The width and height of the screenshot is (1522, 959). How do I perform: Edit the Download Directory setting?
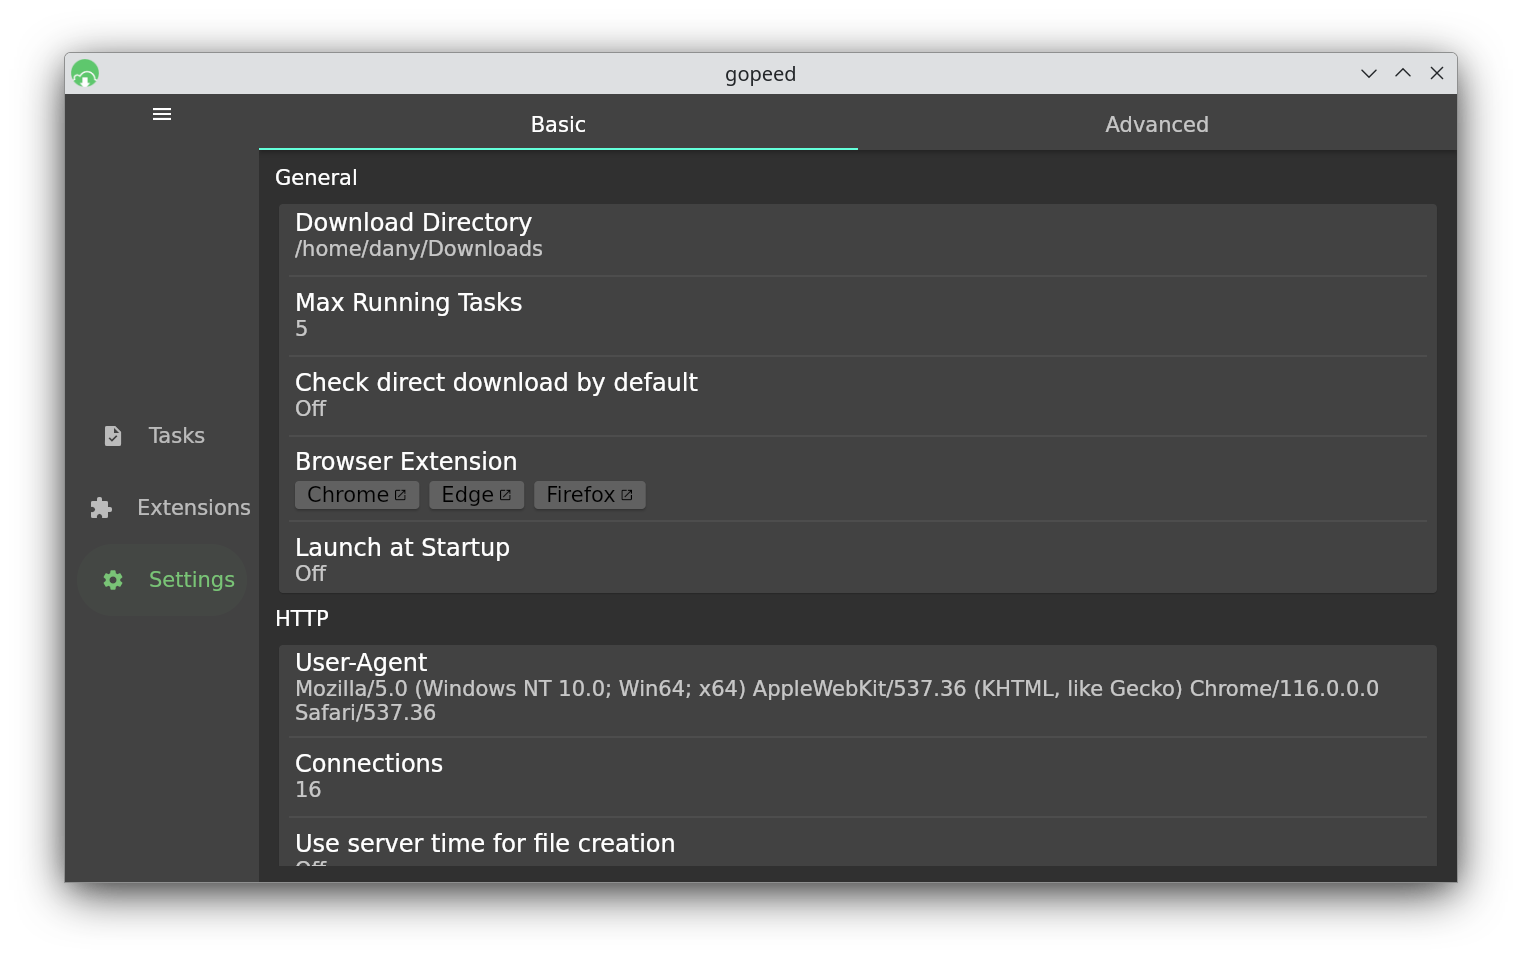click(858, 236)
